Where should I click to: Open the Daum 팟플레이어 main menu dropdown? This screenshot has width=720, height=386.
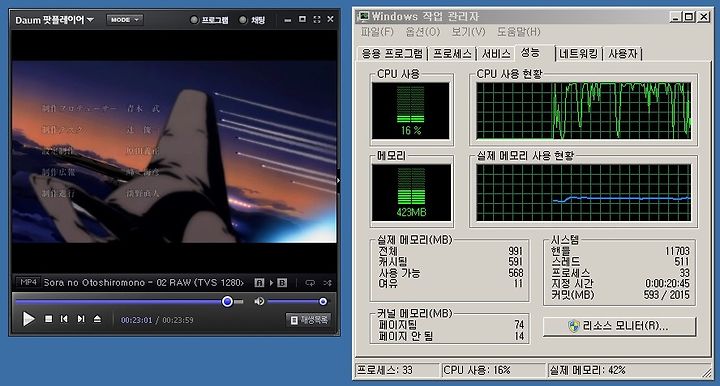point(54,20)
